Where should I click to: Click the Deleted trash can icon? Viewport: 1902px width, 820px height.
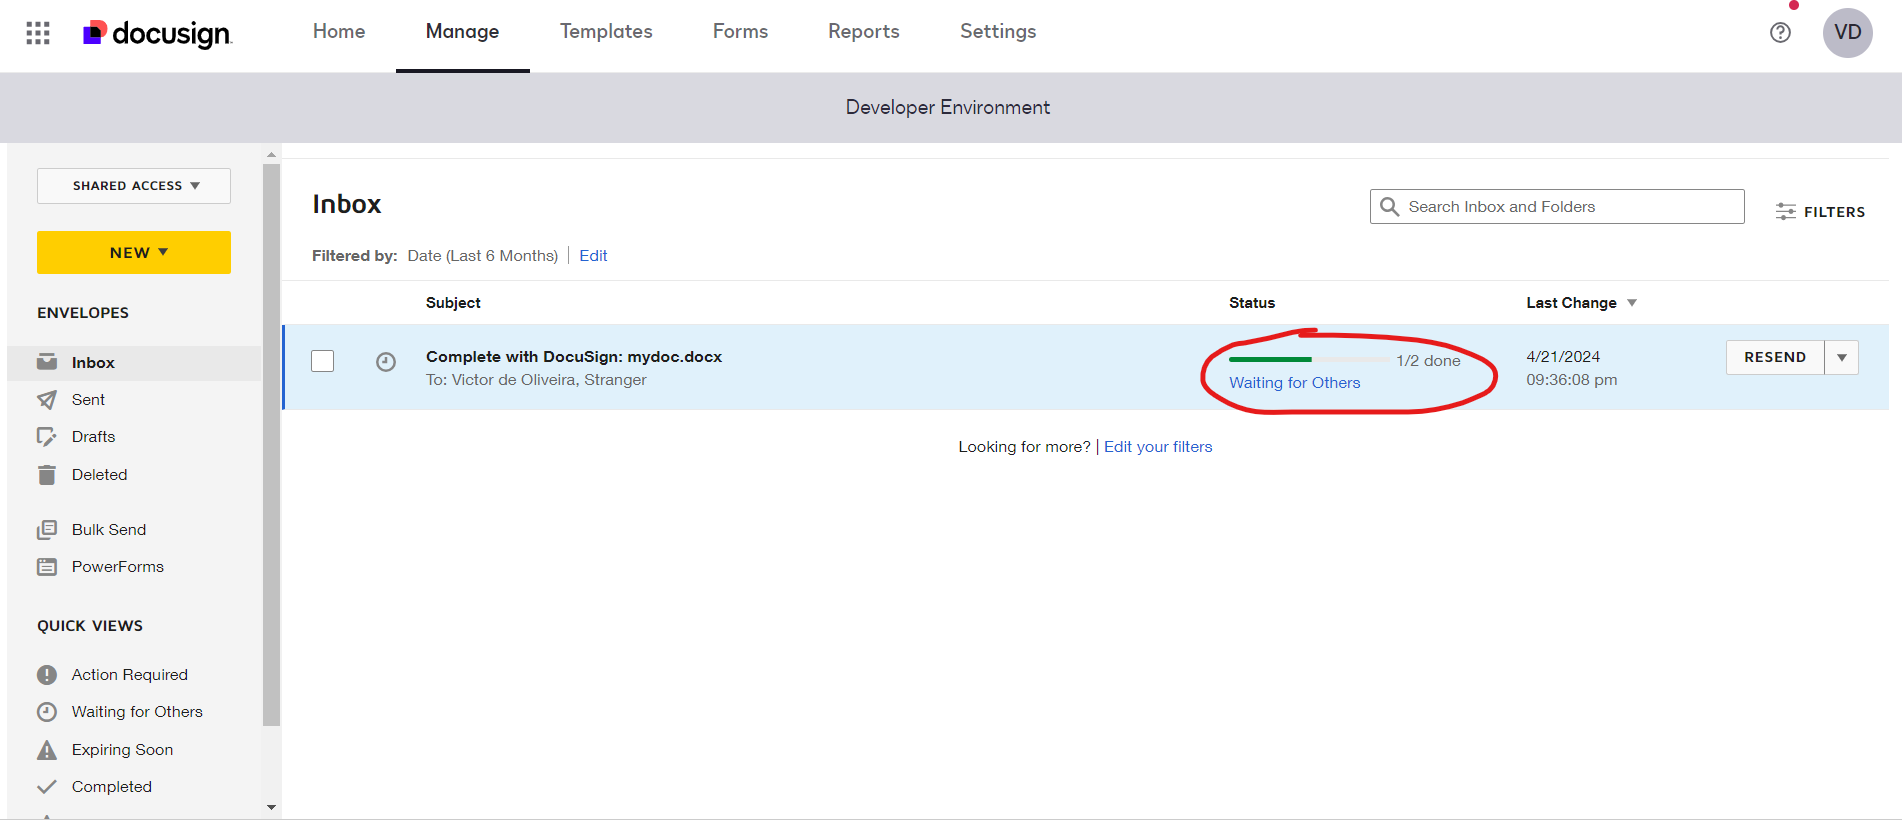pos(47,475)
